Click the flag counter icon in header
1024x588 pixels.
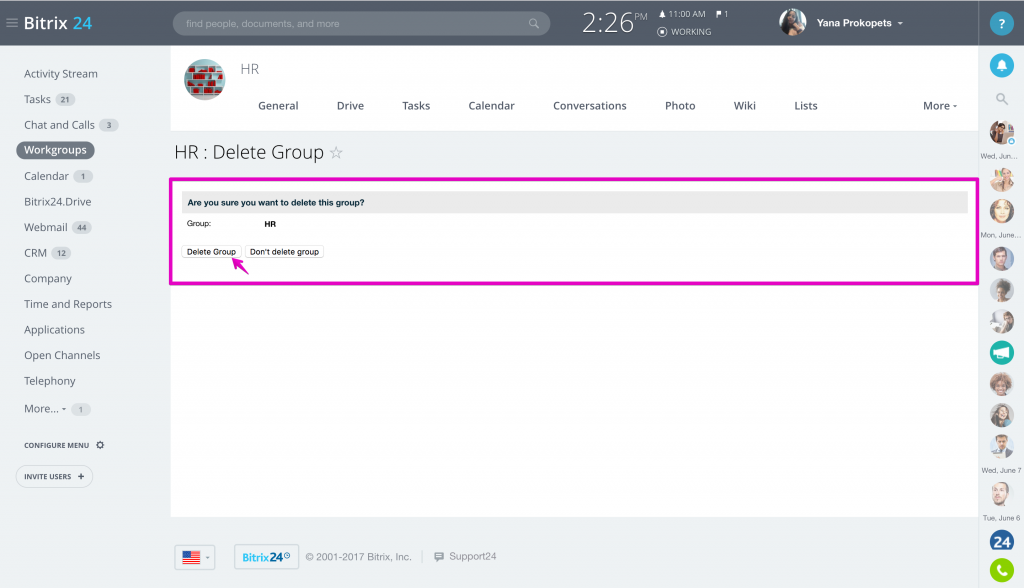(722, 14)
